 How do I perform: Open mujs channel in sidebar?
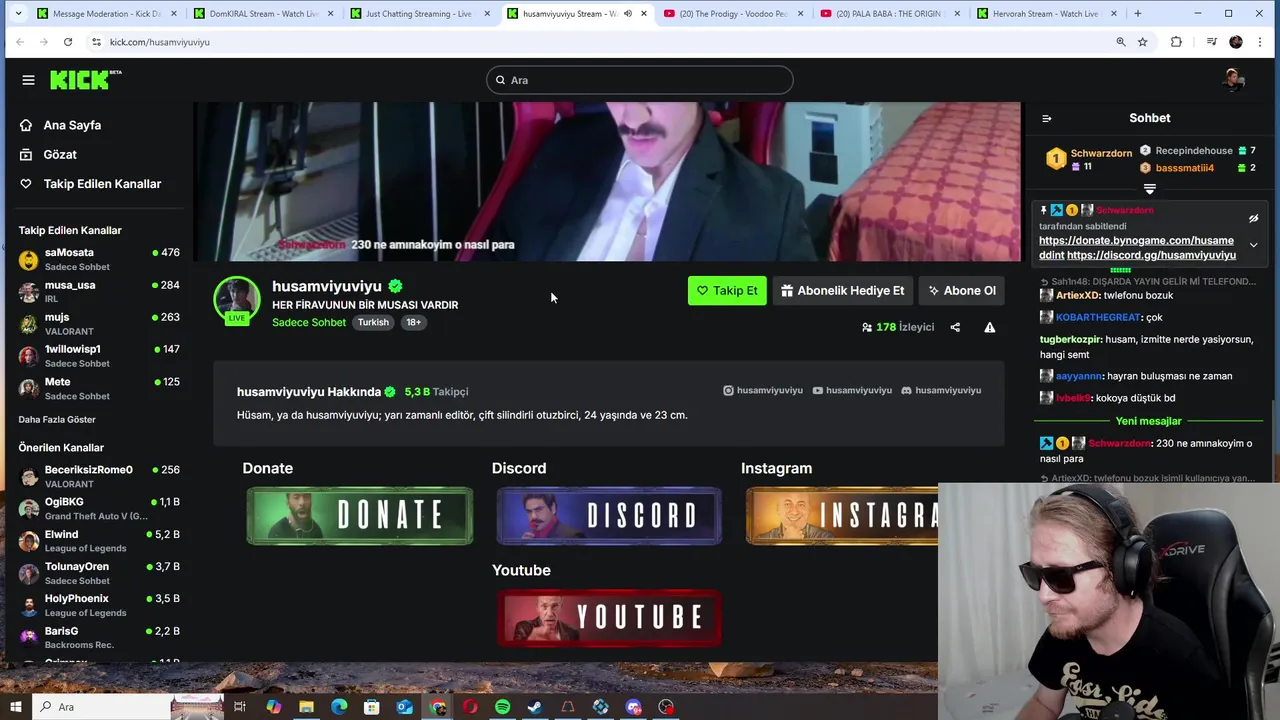(x=99, y=324)
